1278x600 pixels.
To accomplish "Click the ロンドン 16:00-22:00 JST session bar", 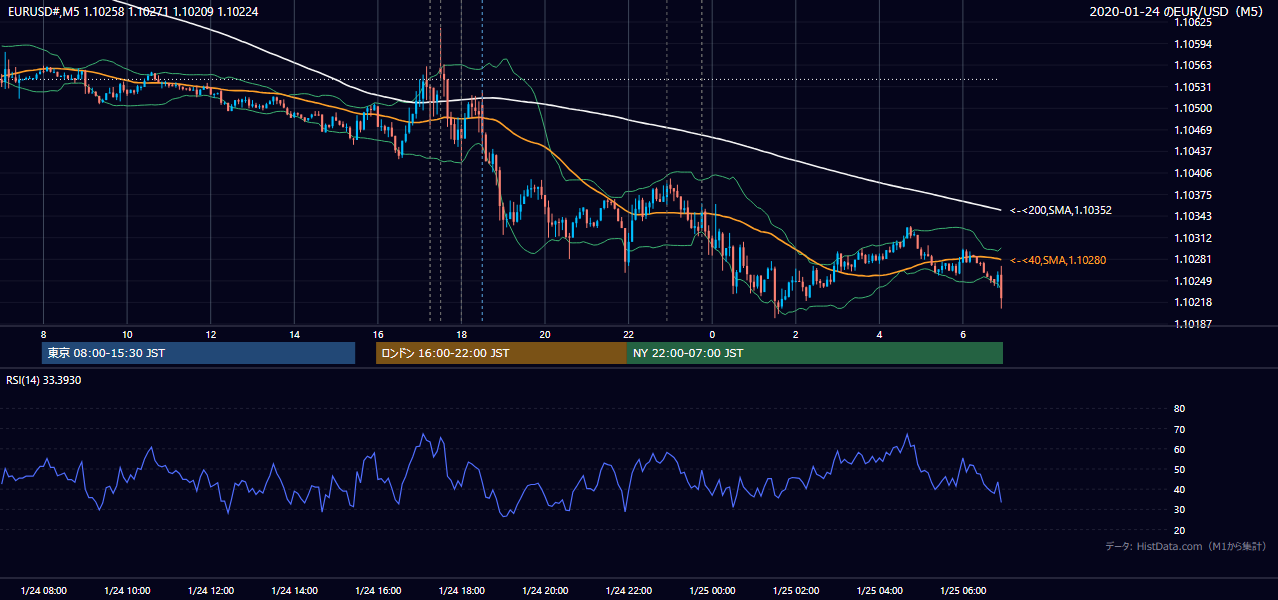I will click(x=501, y=353).
